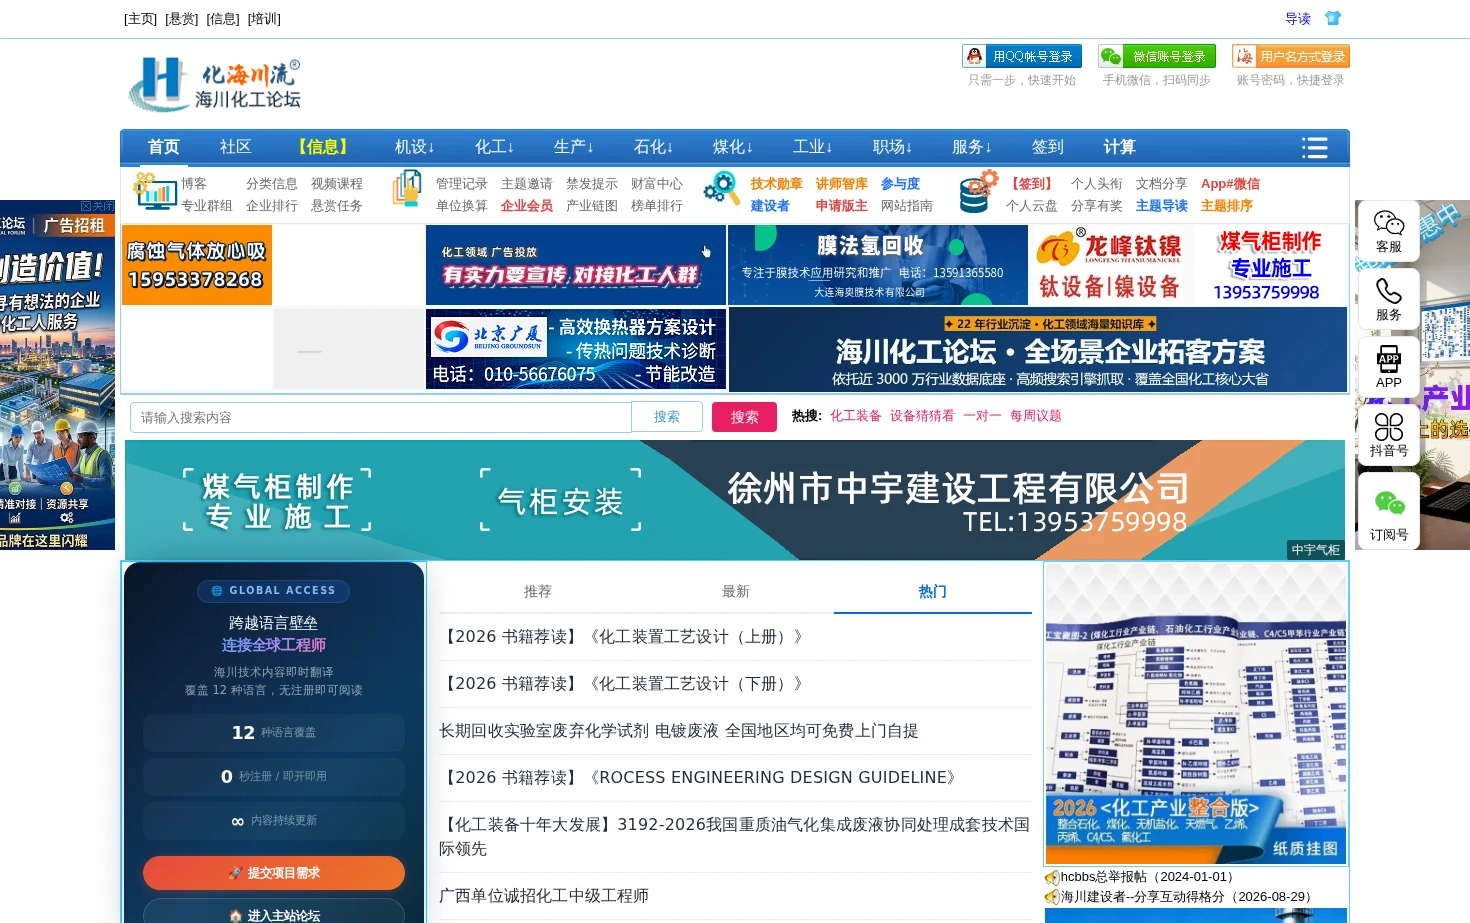Open post 广西单位诚招化工中级工程师
The width and height of the screenshot is (1470, 923).
(x=544, y=896)
